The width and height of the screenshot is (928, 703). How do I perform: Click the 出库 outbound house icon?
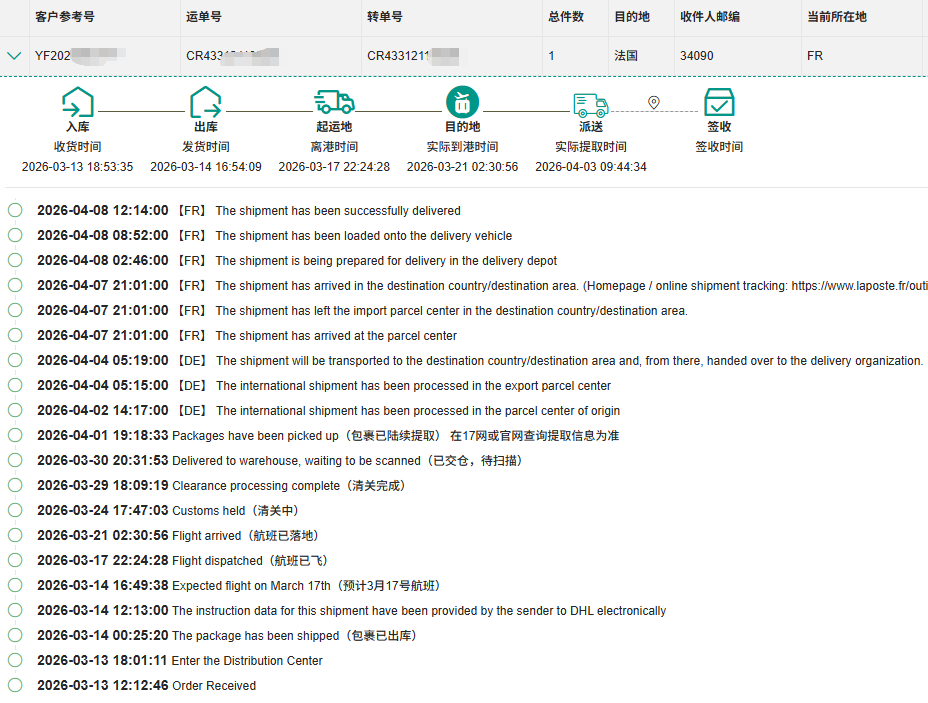tap(205, 102)
